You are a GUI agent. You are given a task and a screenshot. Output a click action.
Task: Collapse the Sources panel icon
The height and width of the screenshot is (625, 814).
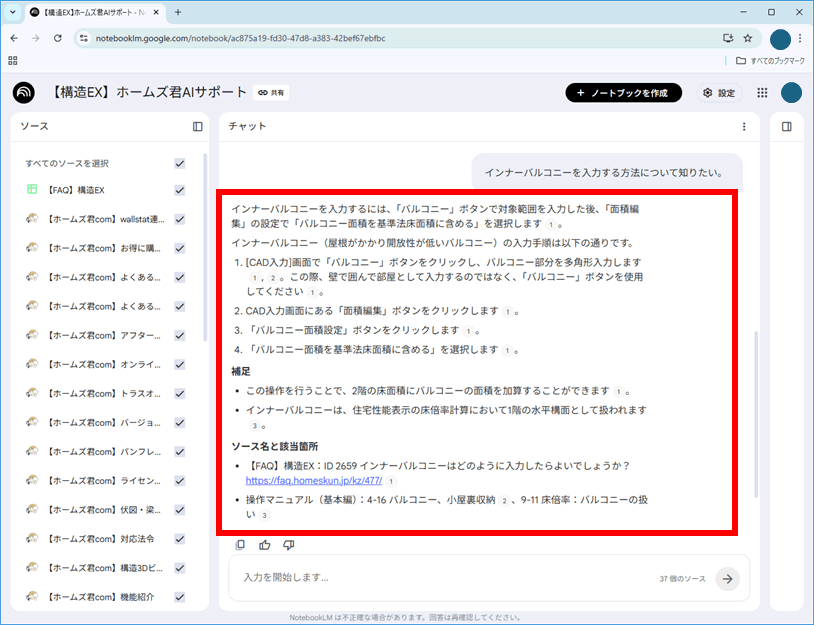198,127
